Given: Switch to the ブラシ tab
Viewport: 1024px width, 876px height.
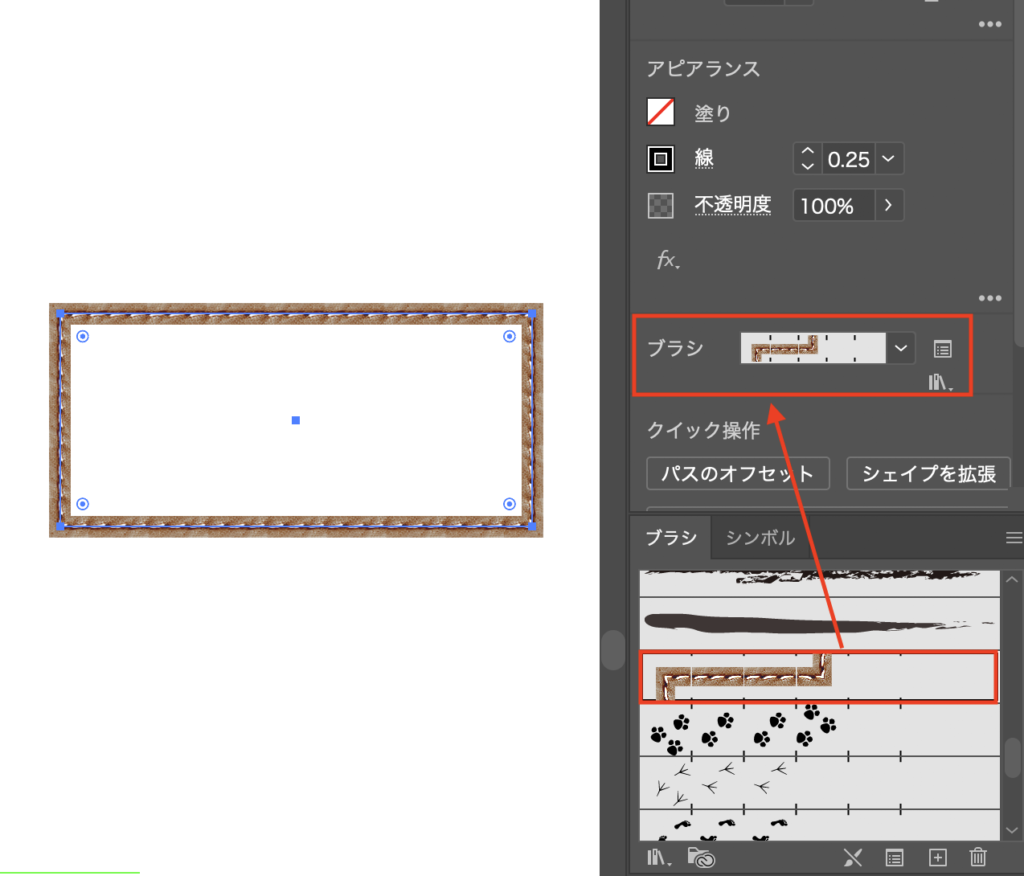Looking at the screenshot, I should point(671,538).
